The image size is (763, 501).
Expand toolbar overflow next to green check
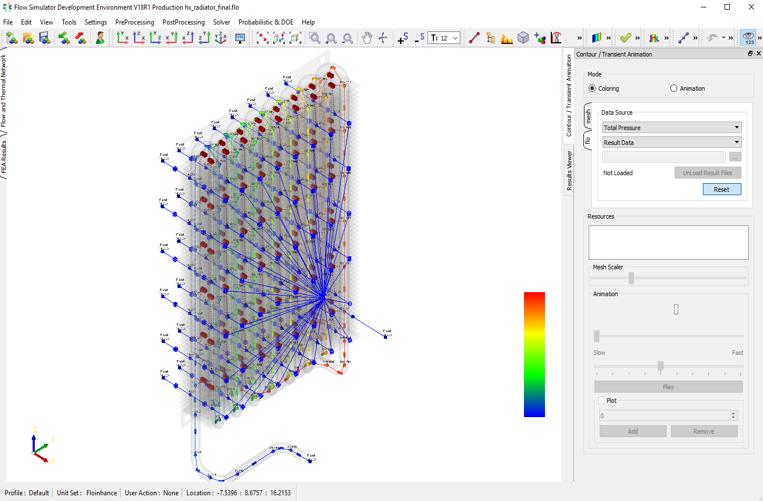[637, 38]
